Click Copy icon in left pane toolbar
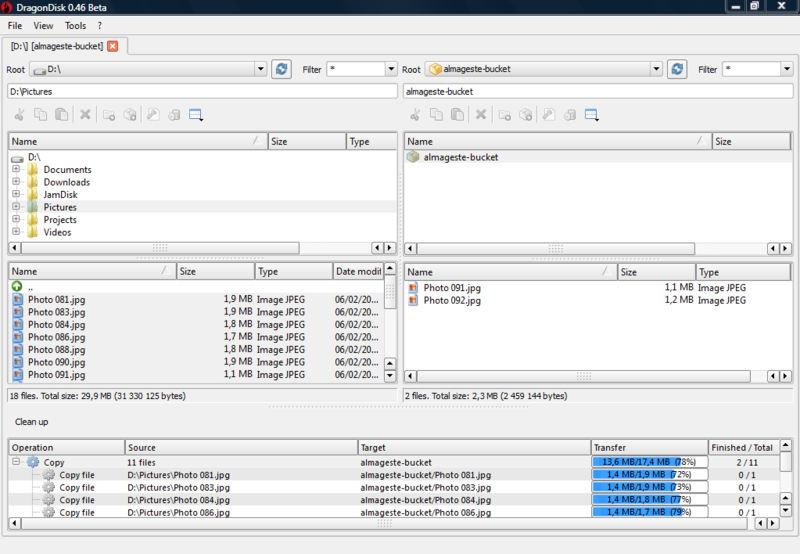The image size is (800, 554). point(40,115)
